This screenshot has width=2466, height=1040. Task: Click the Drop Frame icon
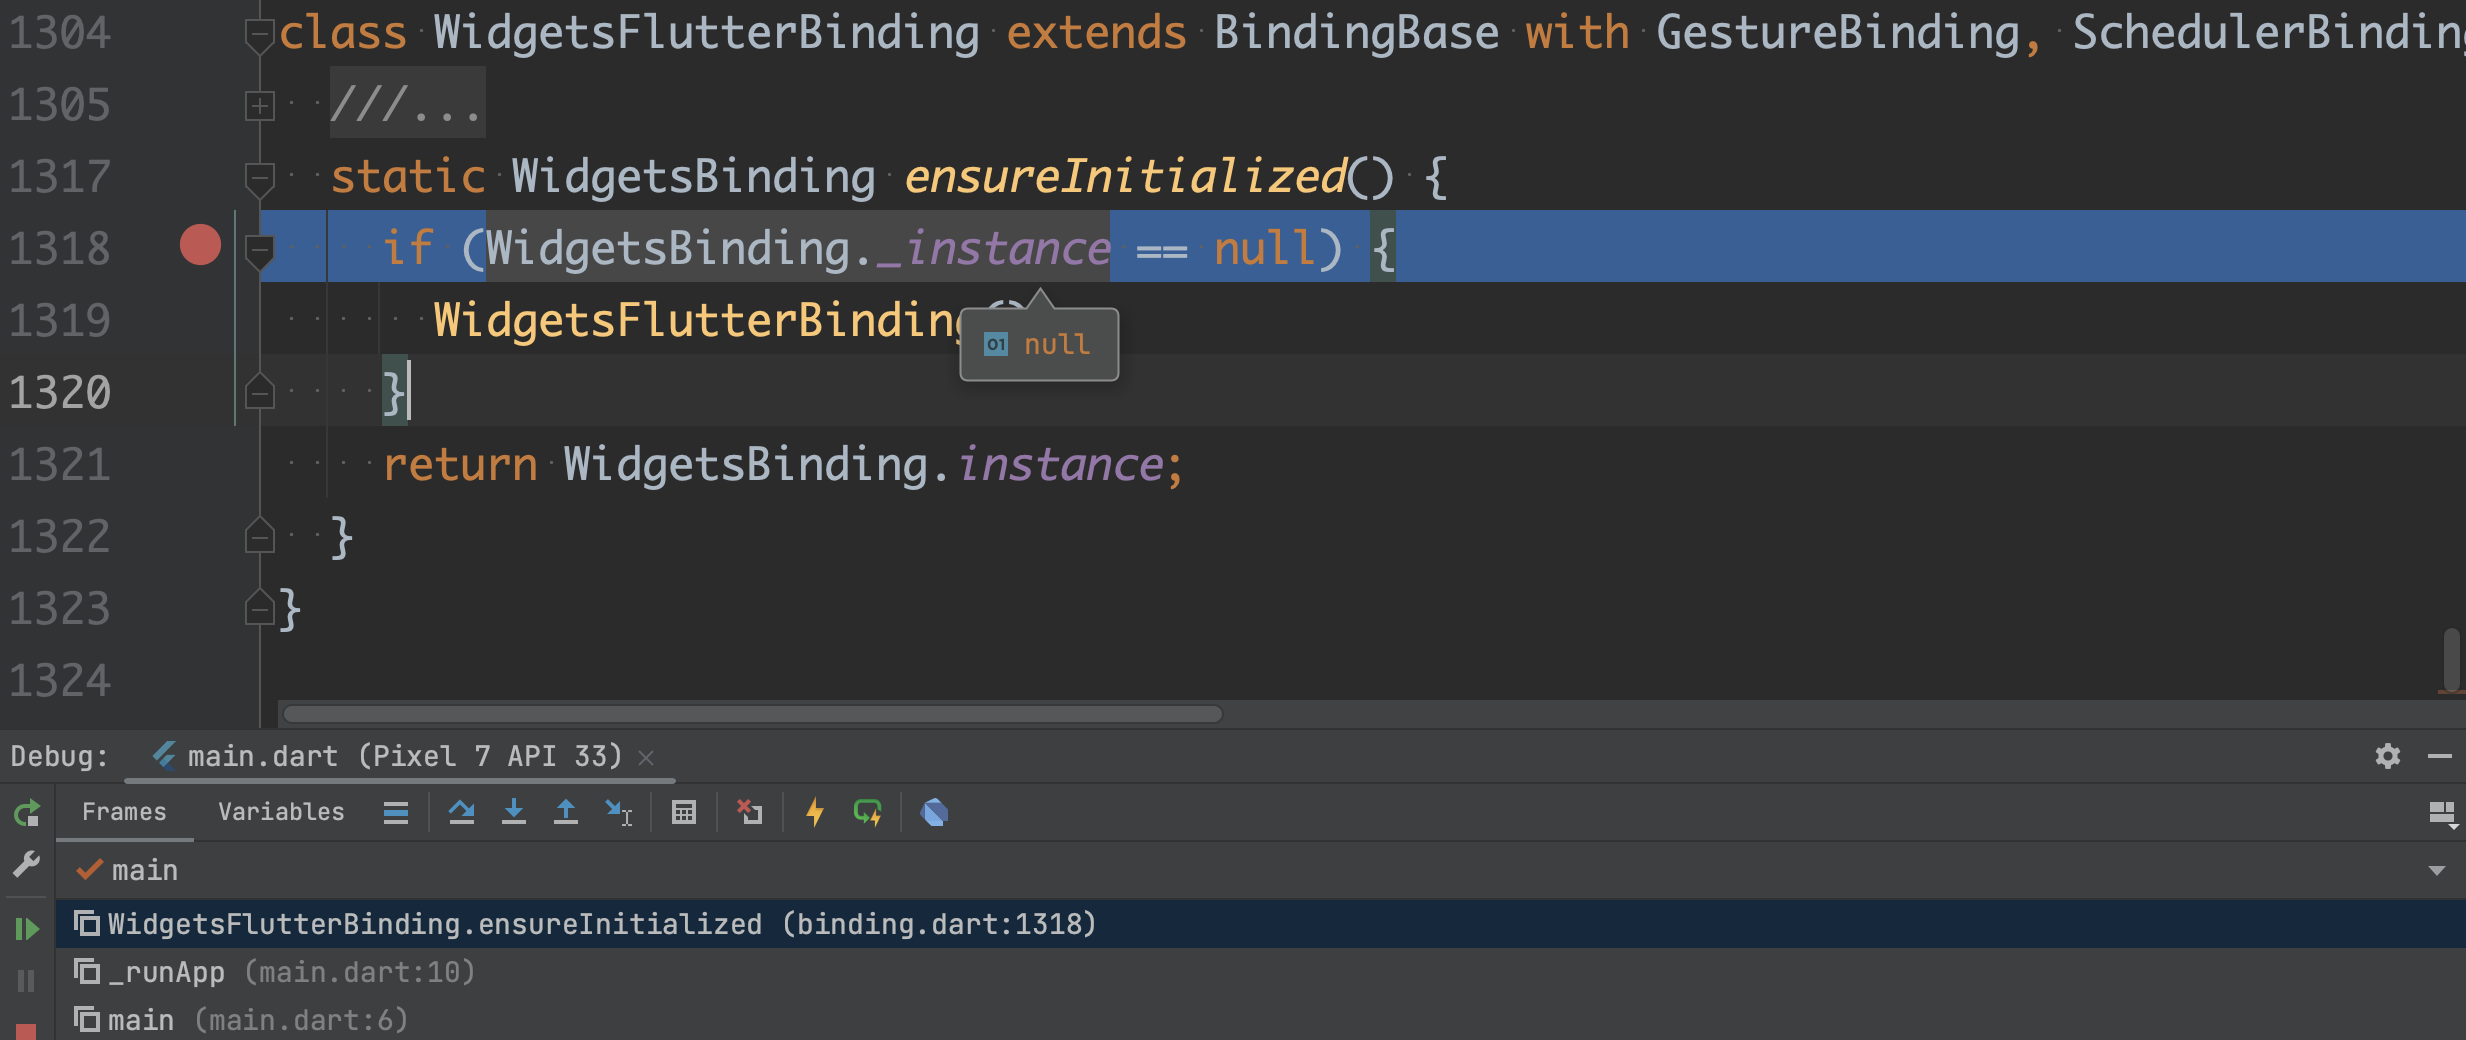(749, 813)
